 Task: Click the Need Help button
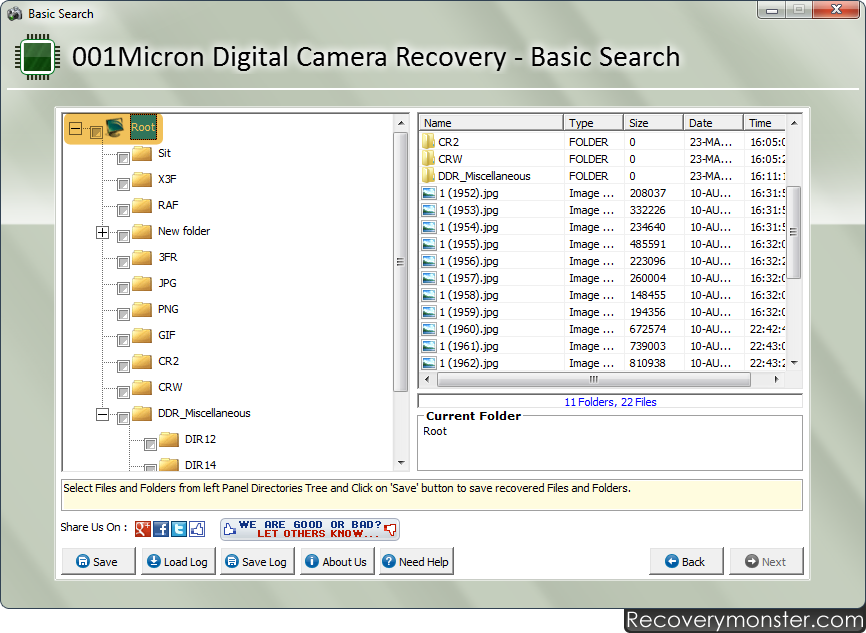coord(416,561)
